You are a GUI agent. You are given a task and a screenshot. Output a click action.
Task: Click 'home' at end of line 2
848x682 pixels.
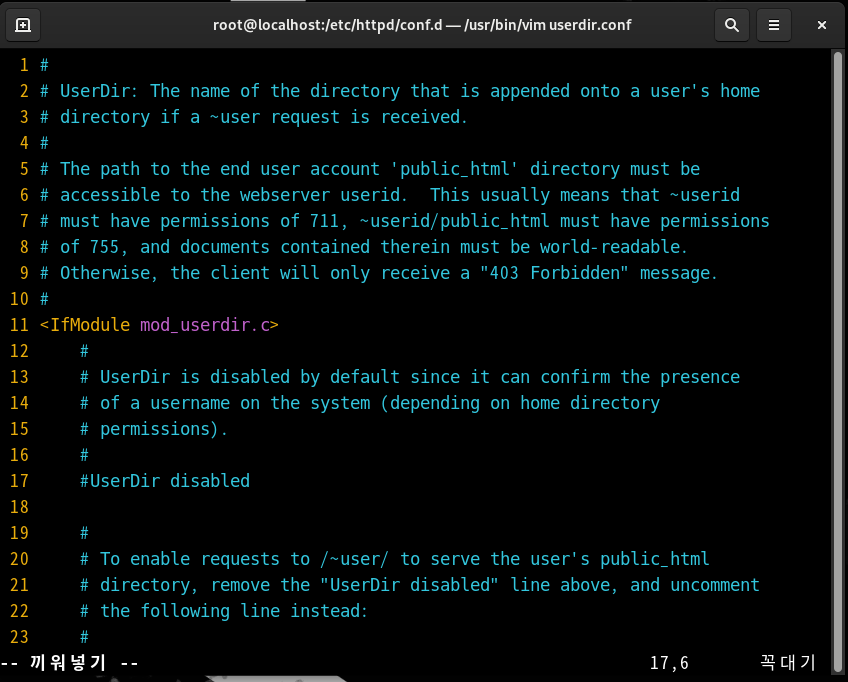tap(740, 91)
